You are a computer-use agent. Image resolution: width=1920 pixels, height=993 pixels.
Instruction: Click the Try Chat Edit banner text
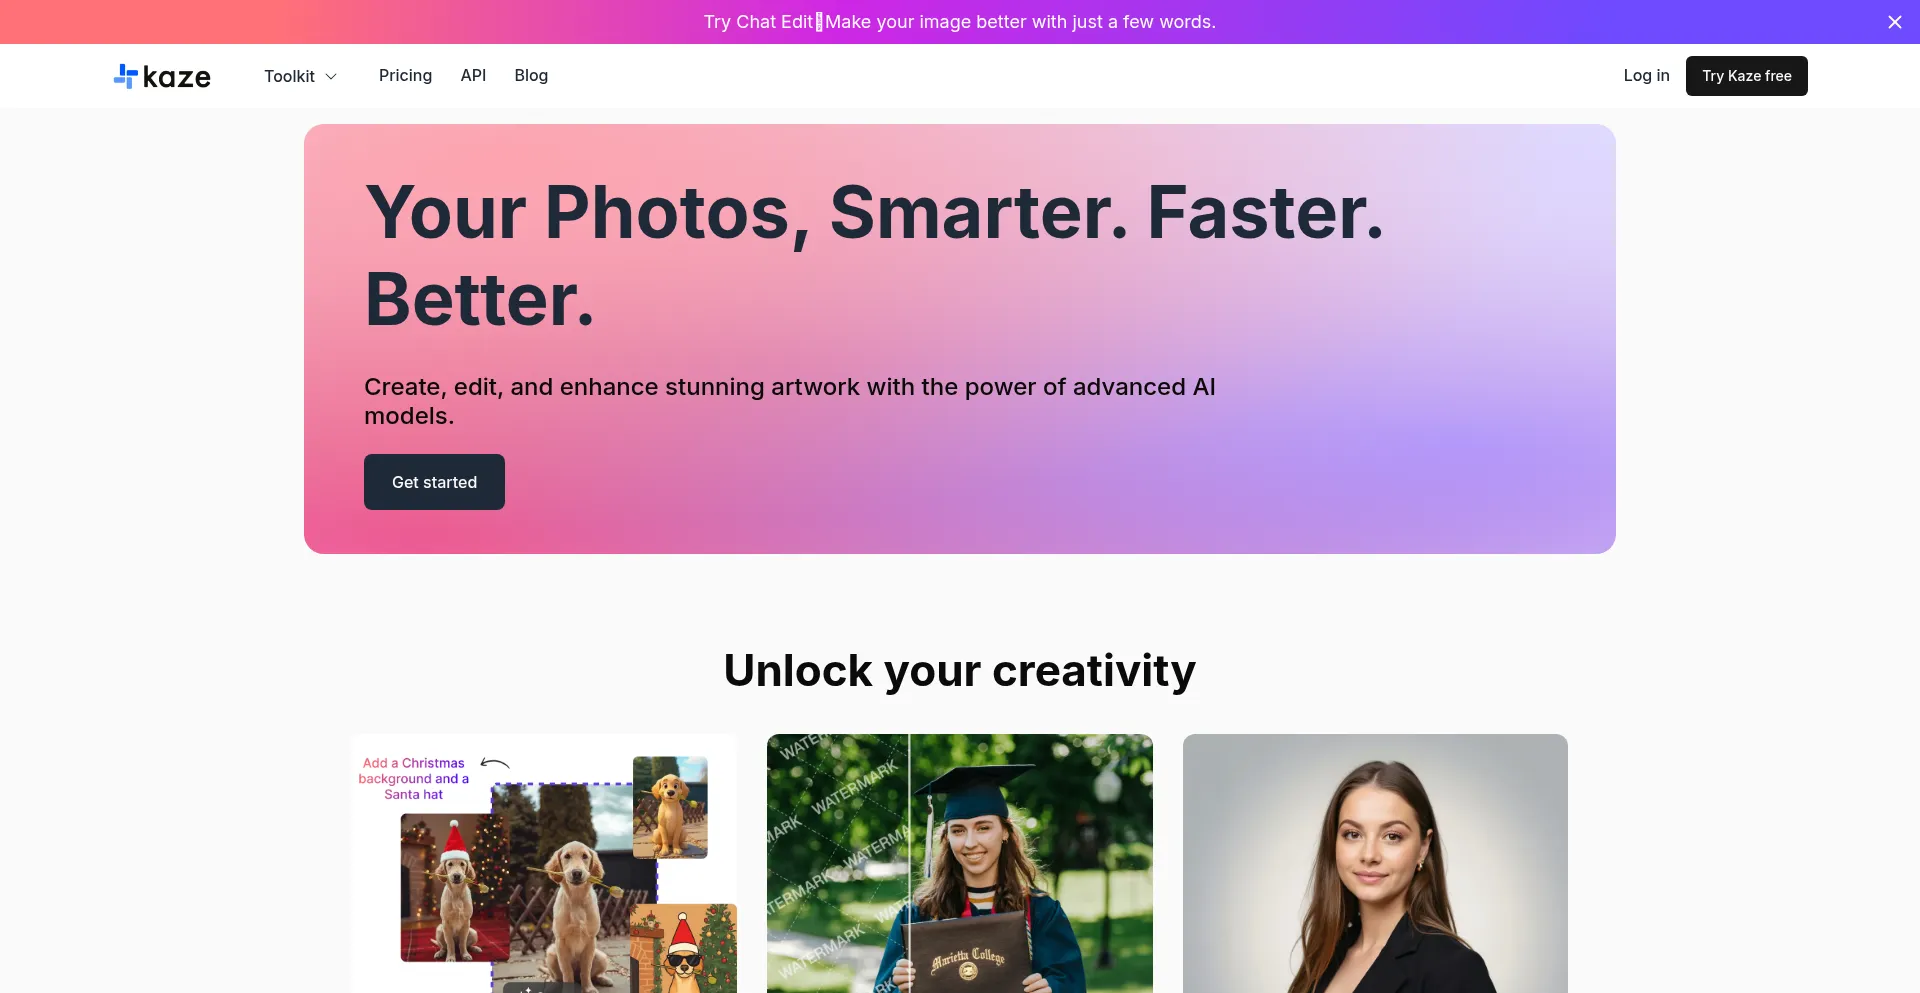(x=959, y=22)
